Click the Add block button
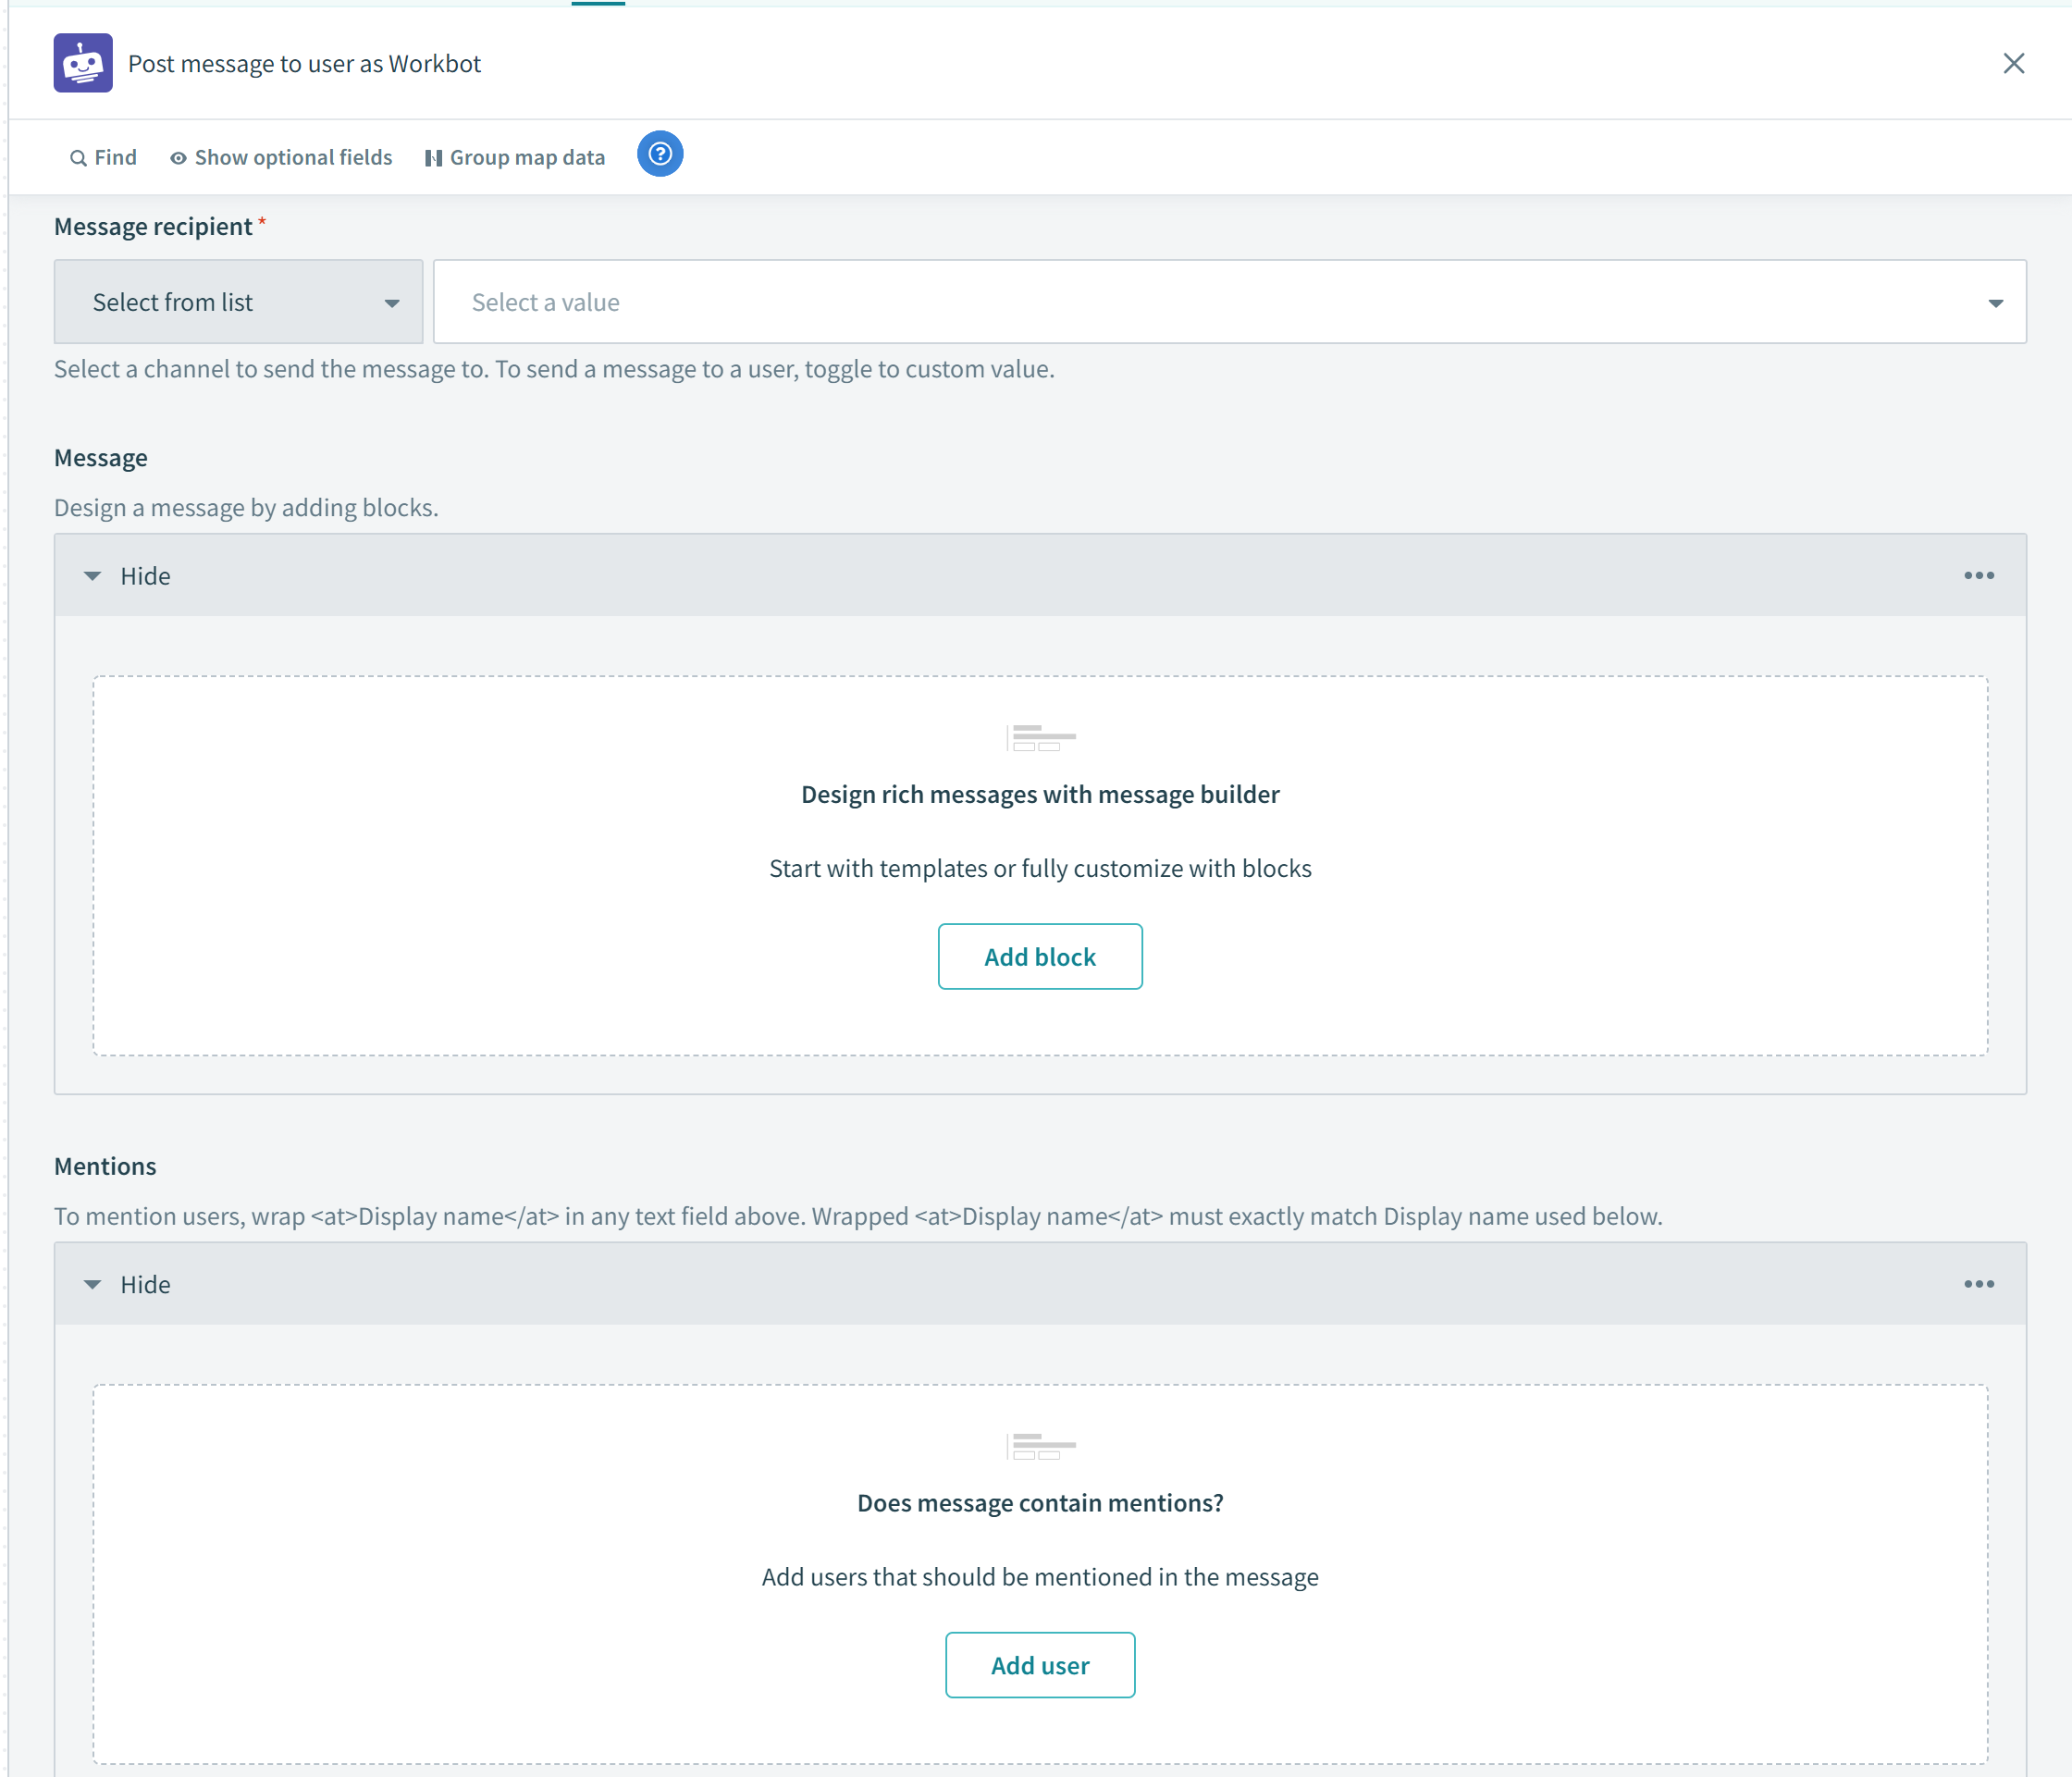The image size is (2072, 1777). tap(1040, 956)
